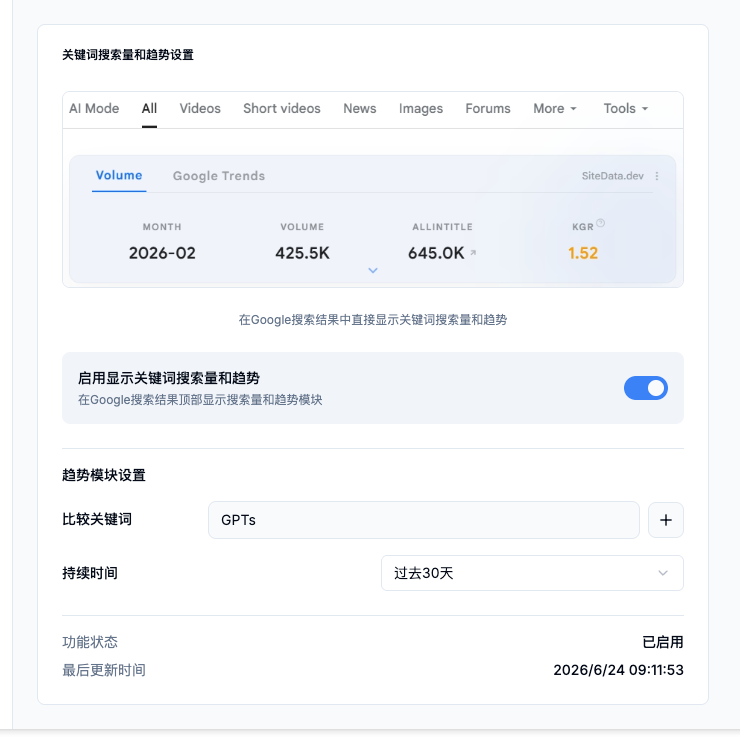
Task: Open allintitle external link arrow
Action: [473, 253]
